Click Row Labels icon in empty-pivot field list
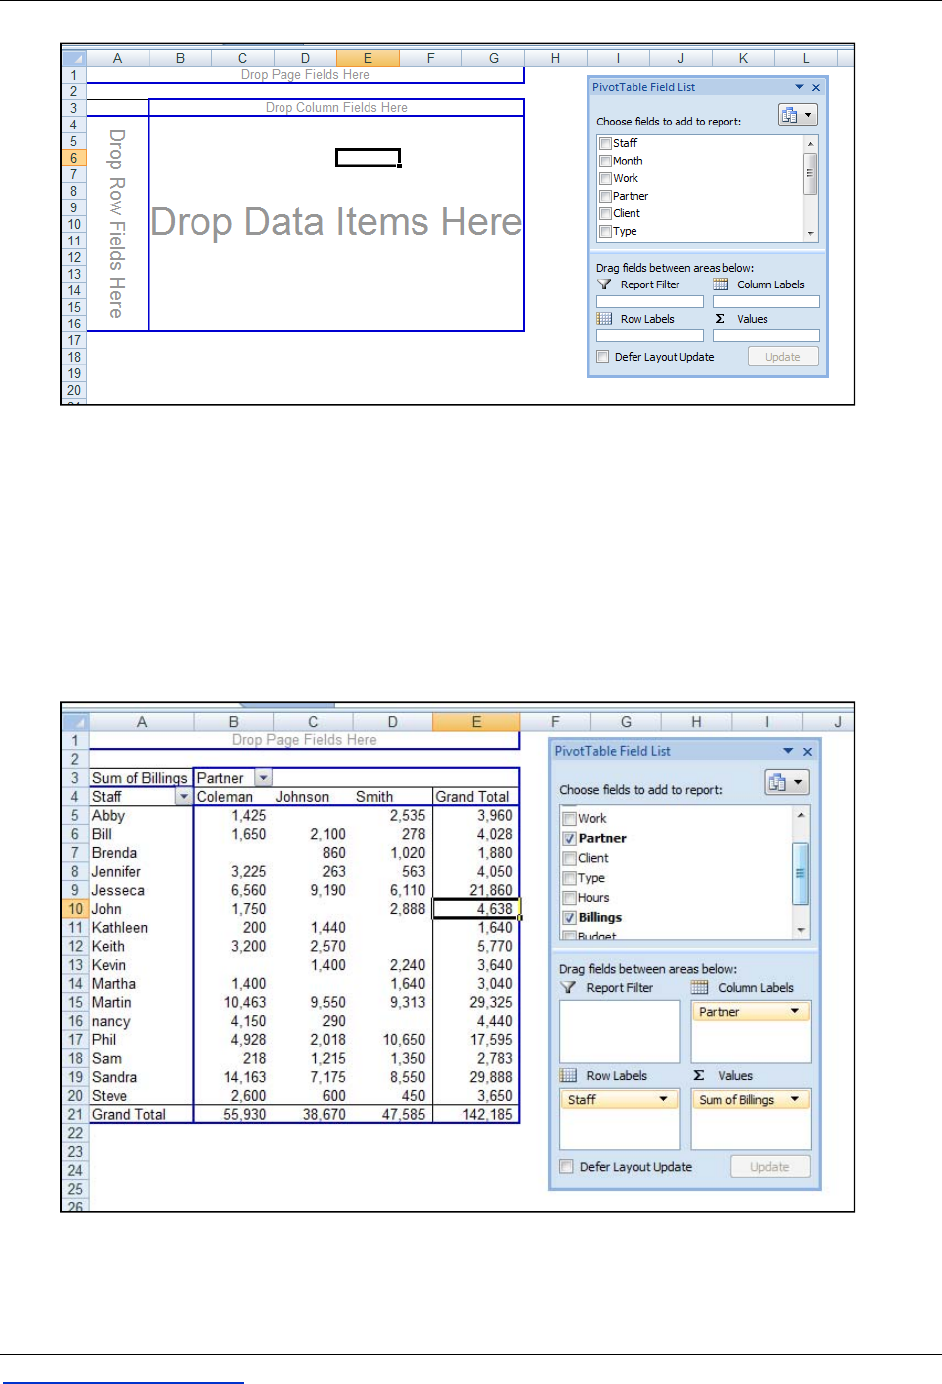 point(604,319)
